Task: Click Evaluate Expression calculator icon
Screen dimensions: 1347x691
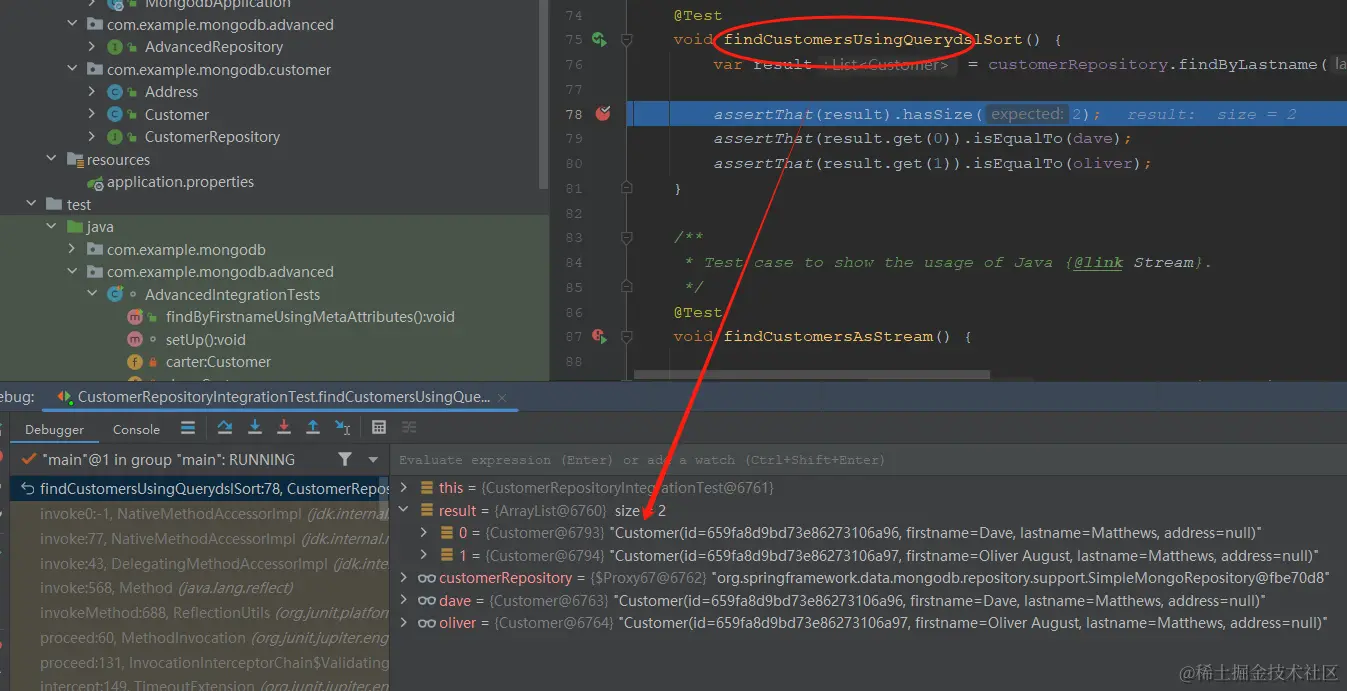Action: (379, 428)
